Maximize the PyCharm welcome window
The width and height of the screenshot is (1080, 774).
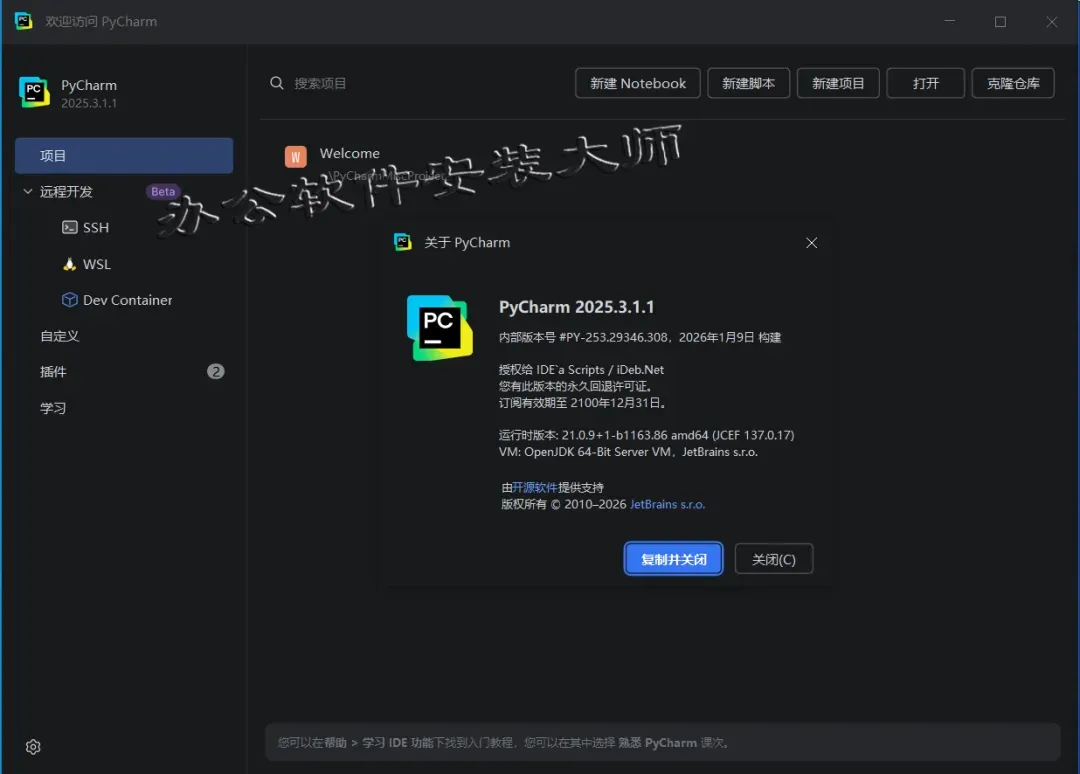pos(1000,21)
